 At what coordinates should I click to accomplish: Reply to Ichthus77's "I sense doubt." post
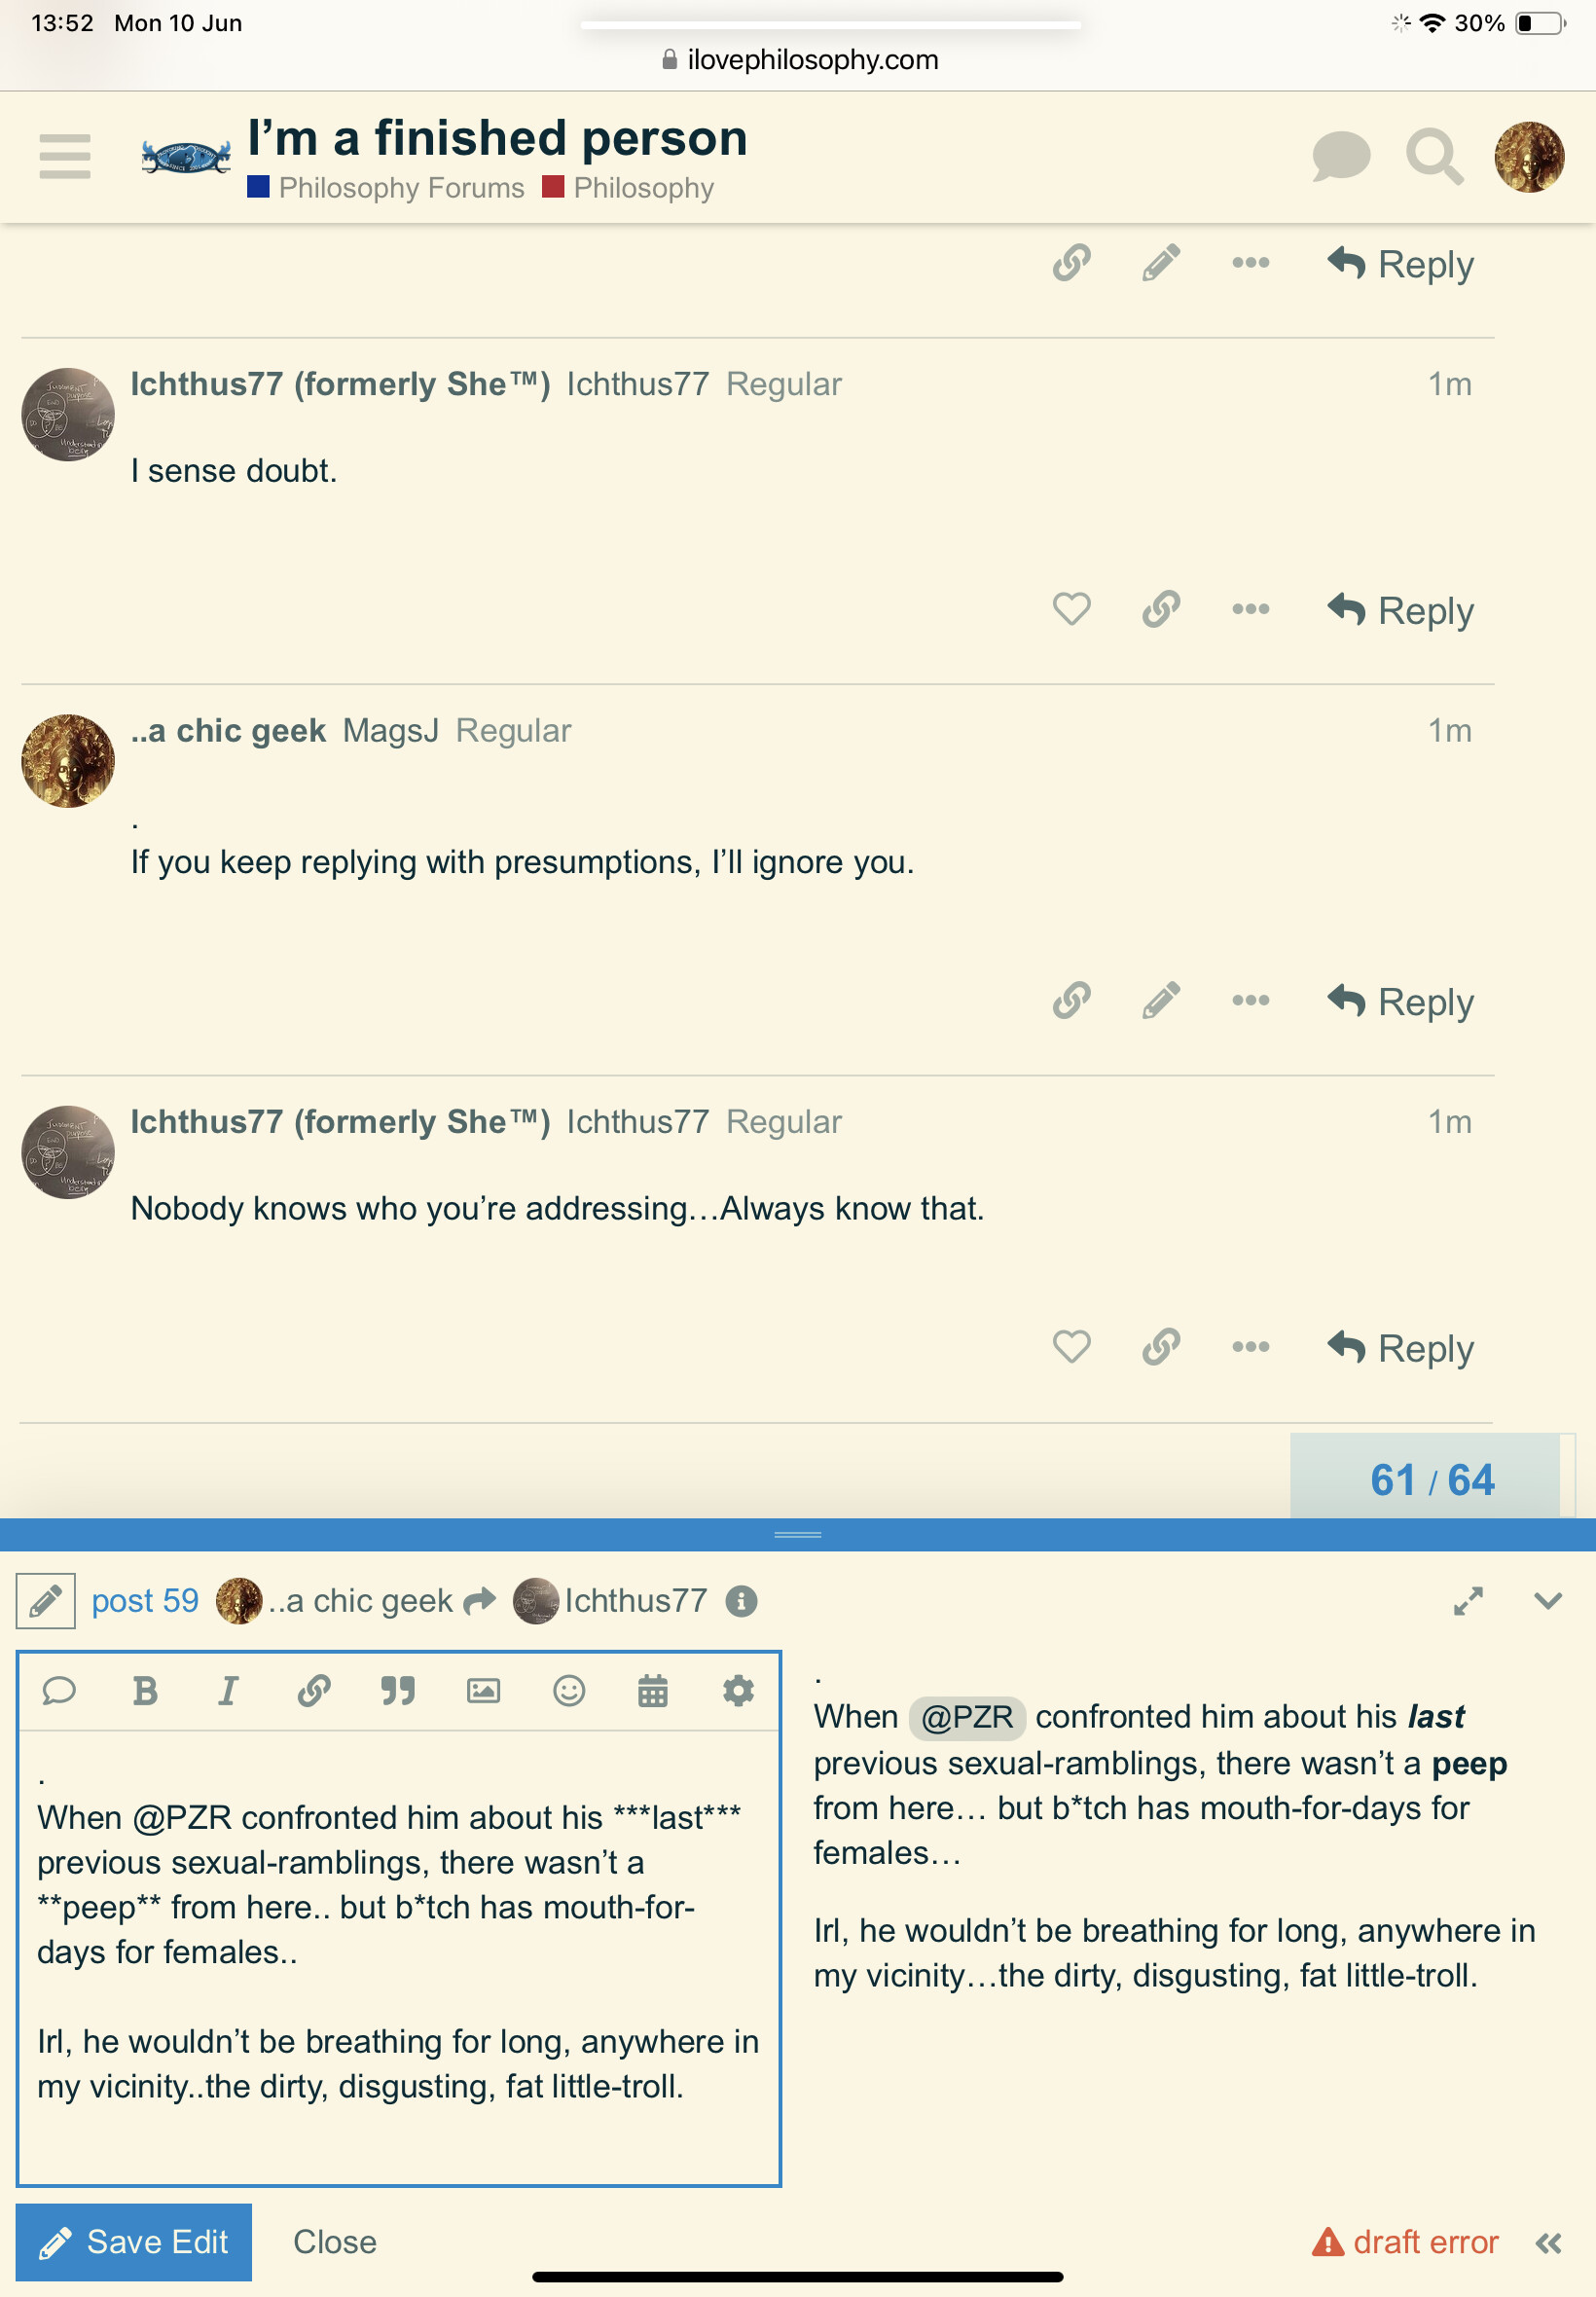click(x=1401, y=610)
